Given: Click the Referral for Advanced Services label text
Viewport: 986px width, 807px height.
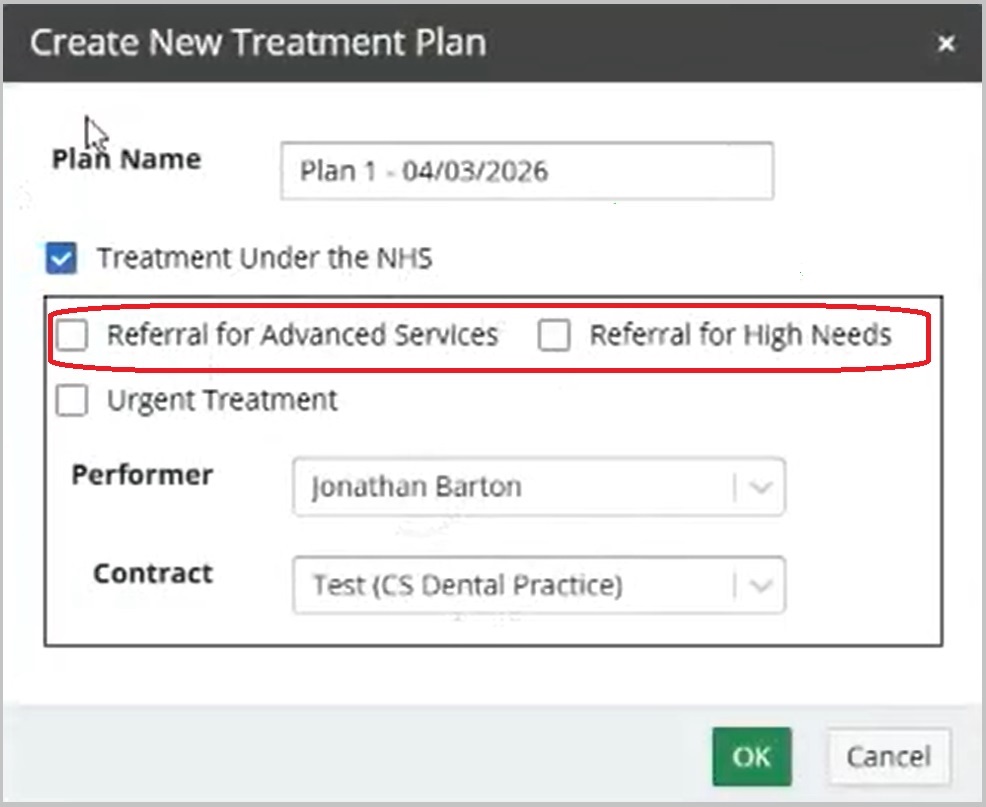Looking at the screenshot, I should click(302, 335).
